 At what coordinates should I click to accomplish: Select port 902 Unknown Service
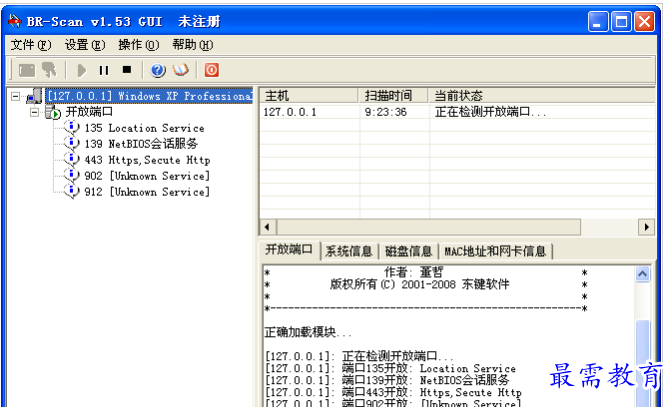[147, 176]
